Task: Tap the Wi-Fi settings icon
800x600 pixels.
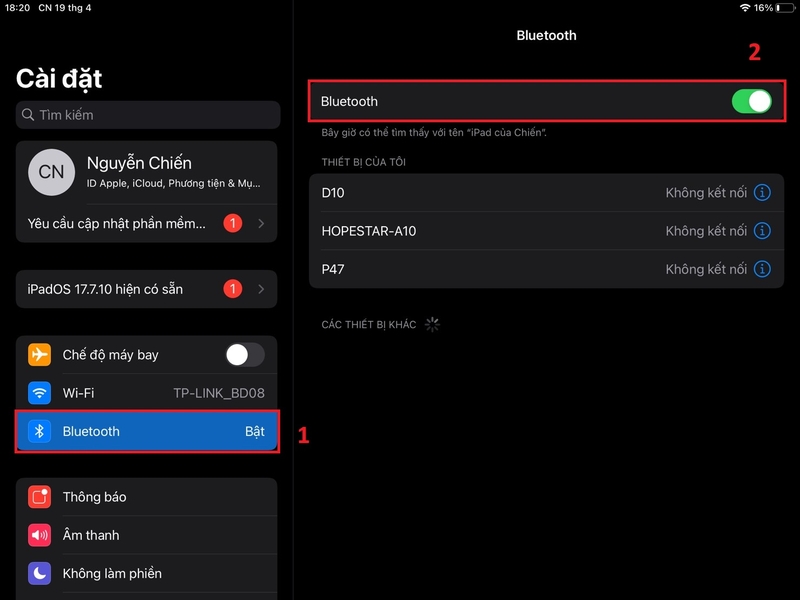Action: [39, 393]
